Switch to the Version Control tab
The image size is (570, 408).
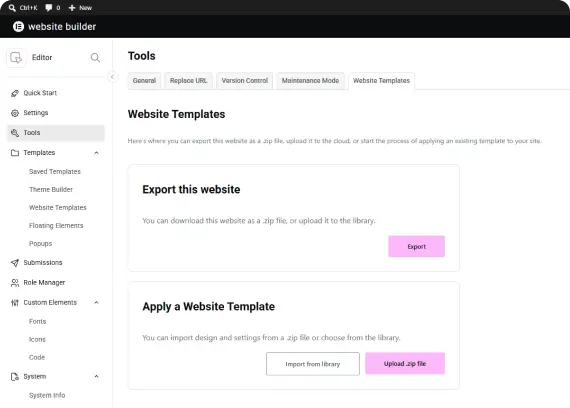tap(245, 81)
